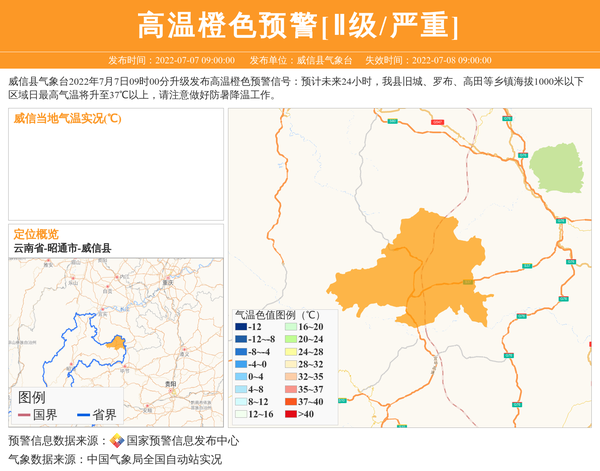This screenshot has width=600, height=471.
Task: Select the -12 dark blue legend swatch
Action: click(241, 328)
